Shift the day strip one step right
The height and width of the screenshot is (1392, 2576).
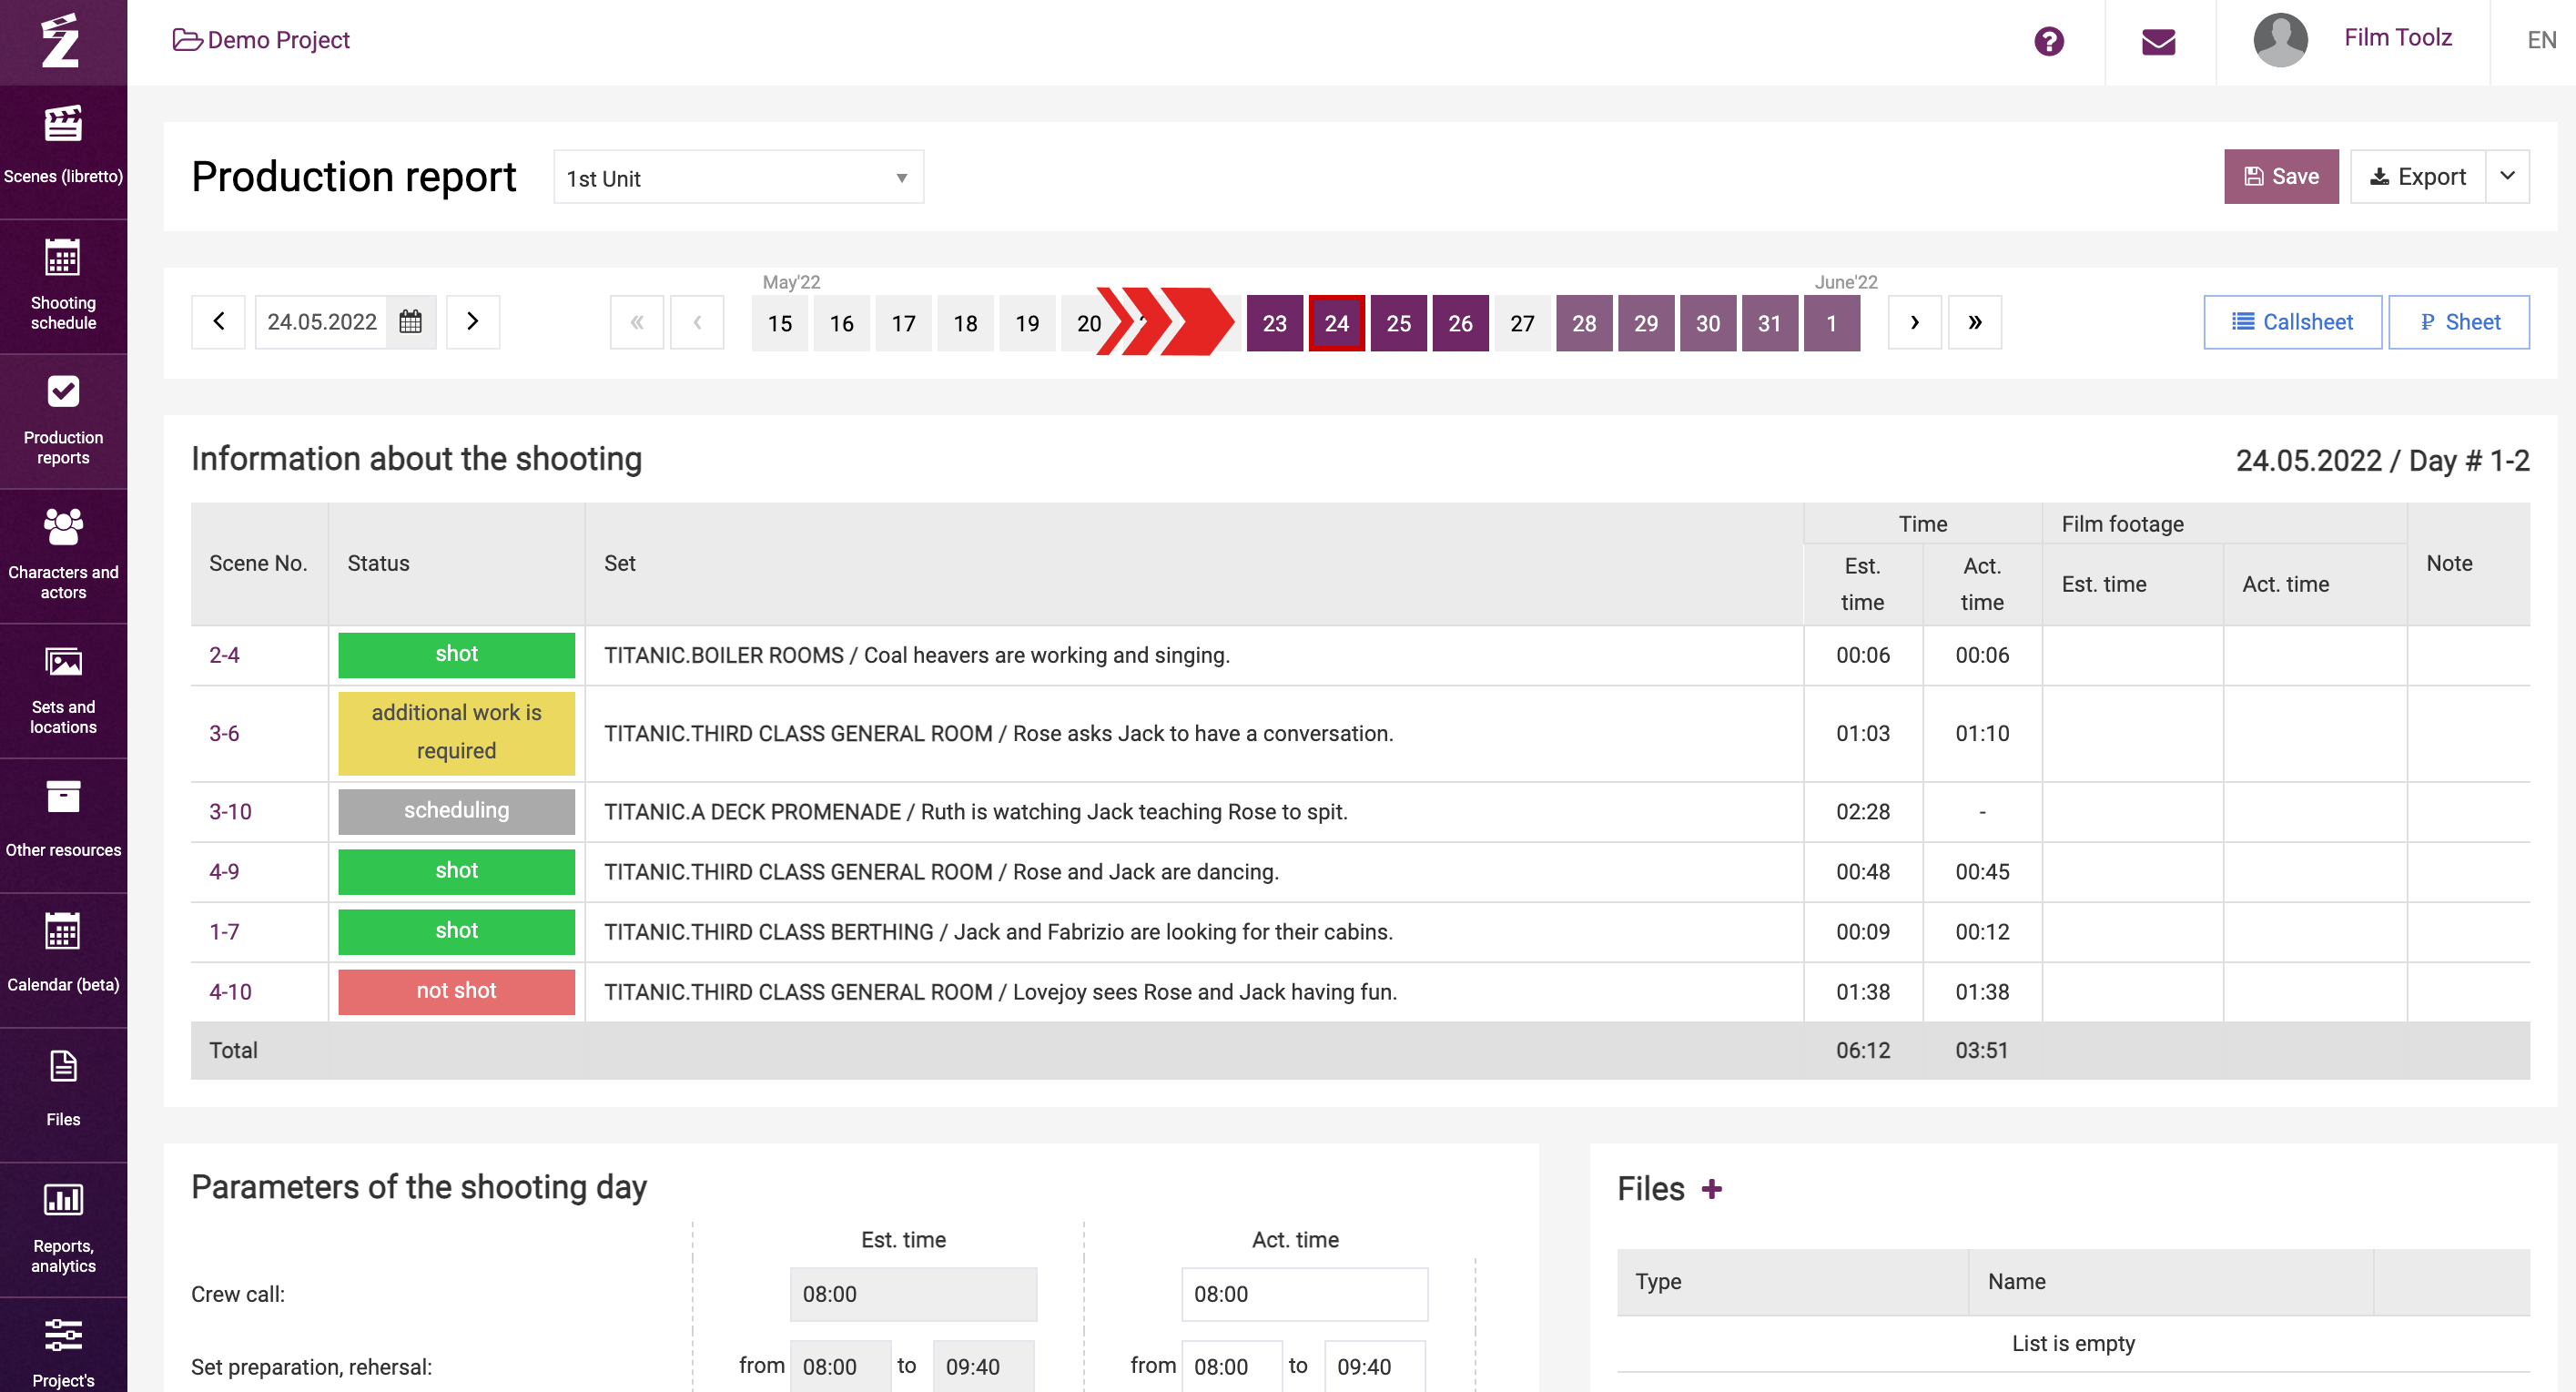coord(1914,322)
